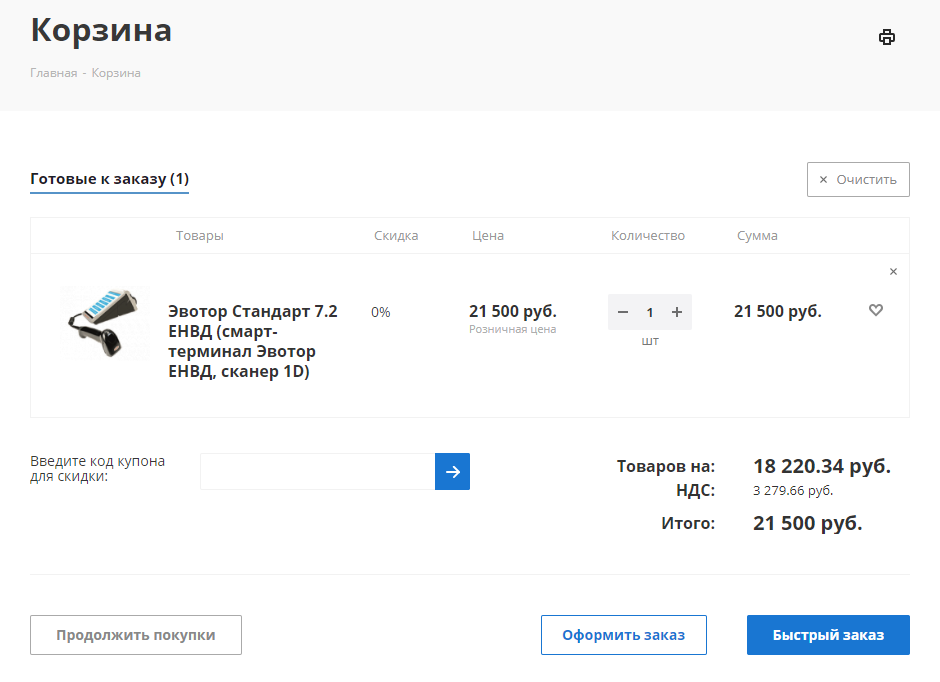This screenshot has width=940, height=682.
Task: Select the Готовые к заказу (1) tab
Action: (x=110, y=179)
